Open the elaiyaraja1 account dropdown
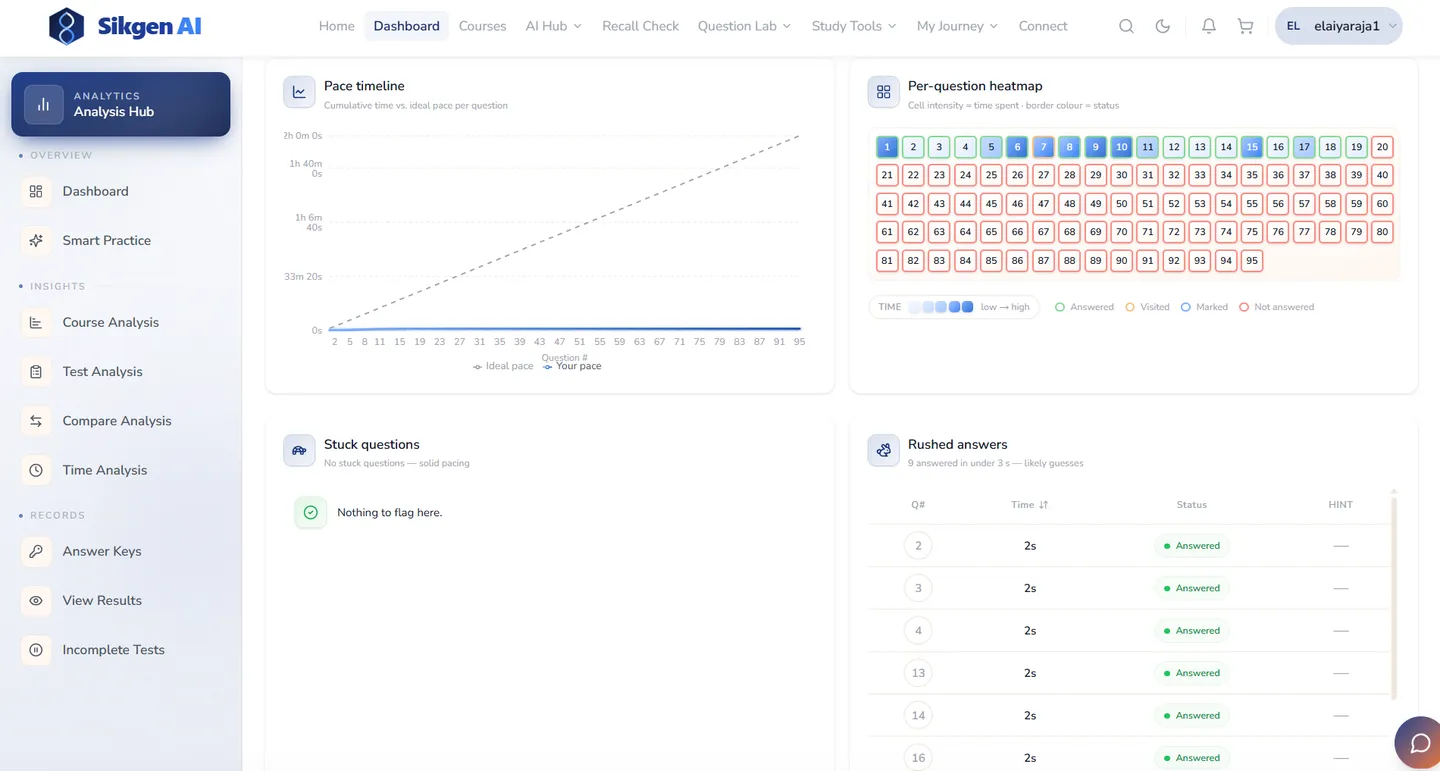The height and width of the screenshot is (771, 1440). coord(1338,26)
